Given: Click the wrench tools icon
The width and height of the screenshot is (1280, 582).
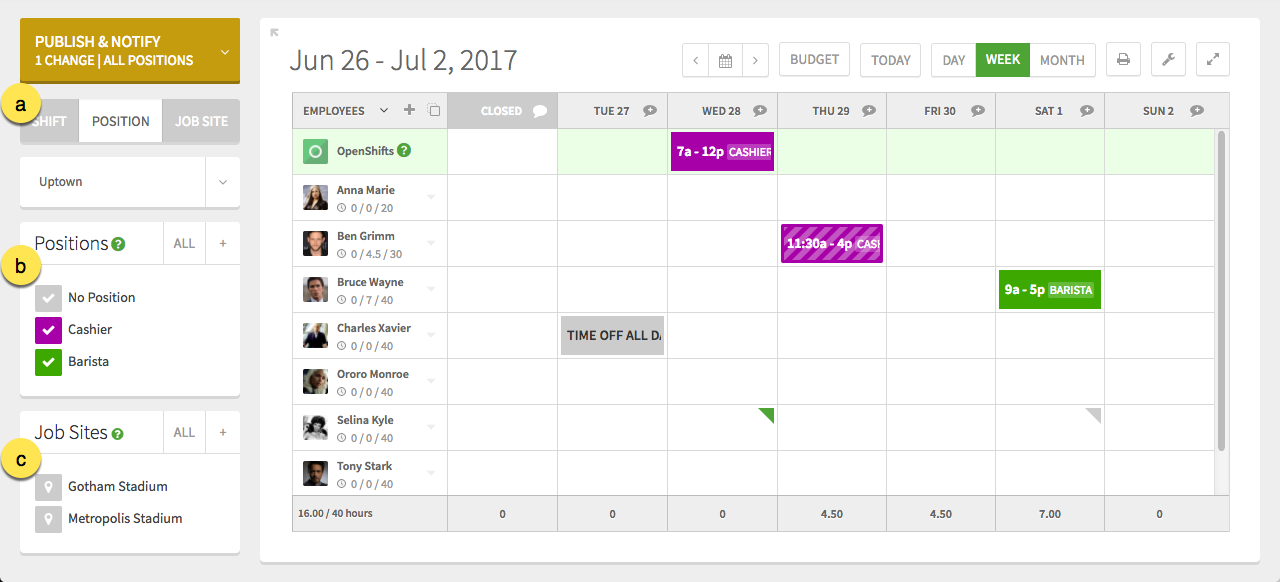Looking at the screenshot, I should (1168, 59).
